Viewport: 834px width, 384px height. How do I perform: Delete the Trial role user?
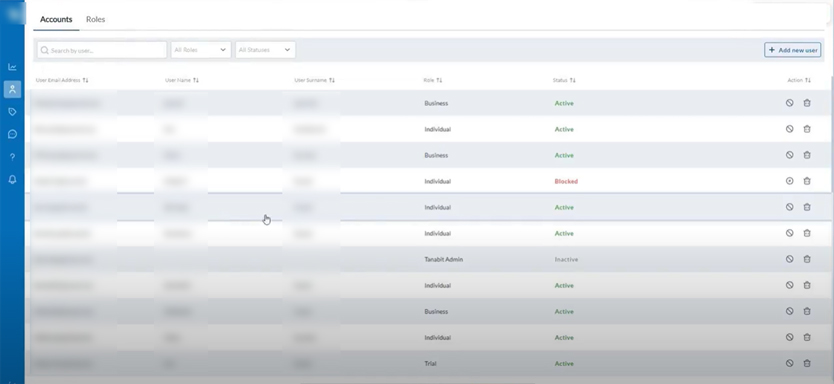pyautogui.click(x=807, y=363)
